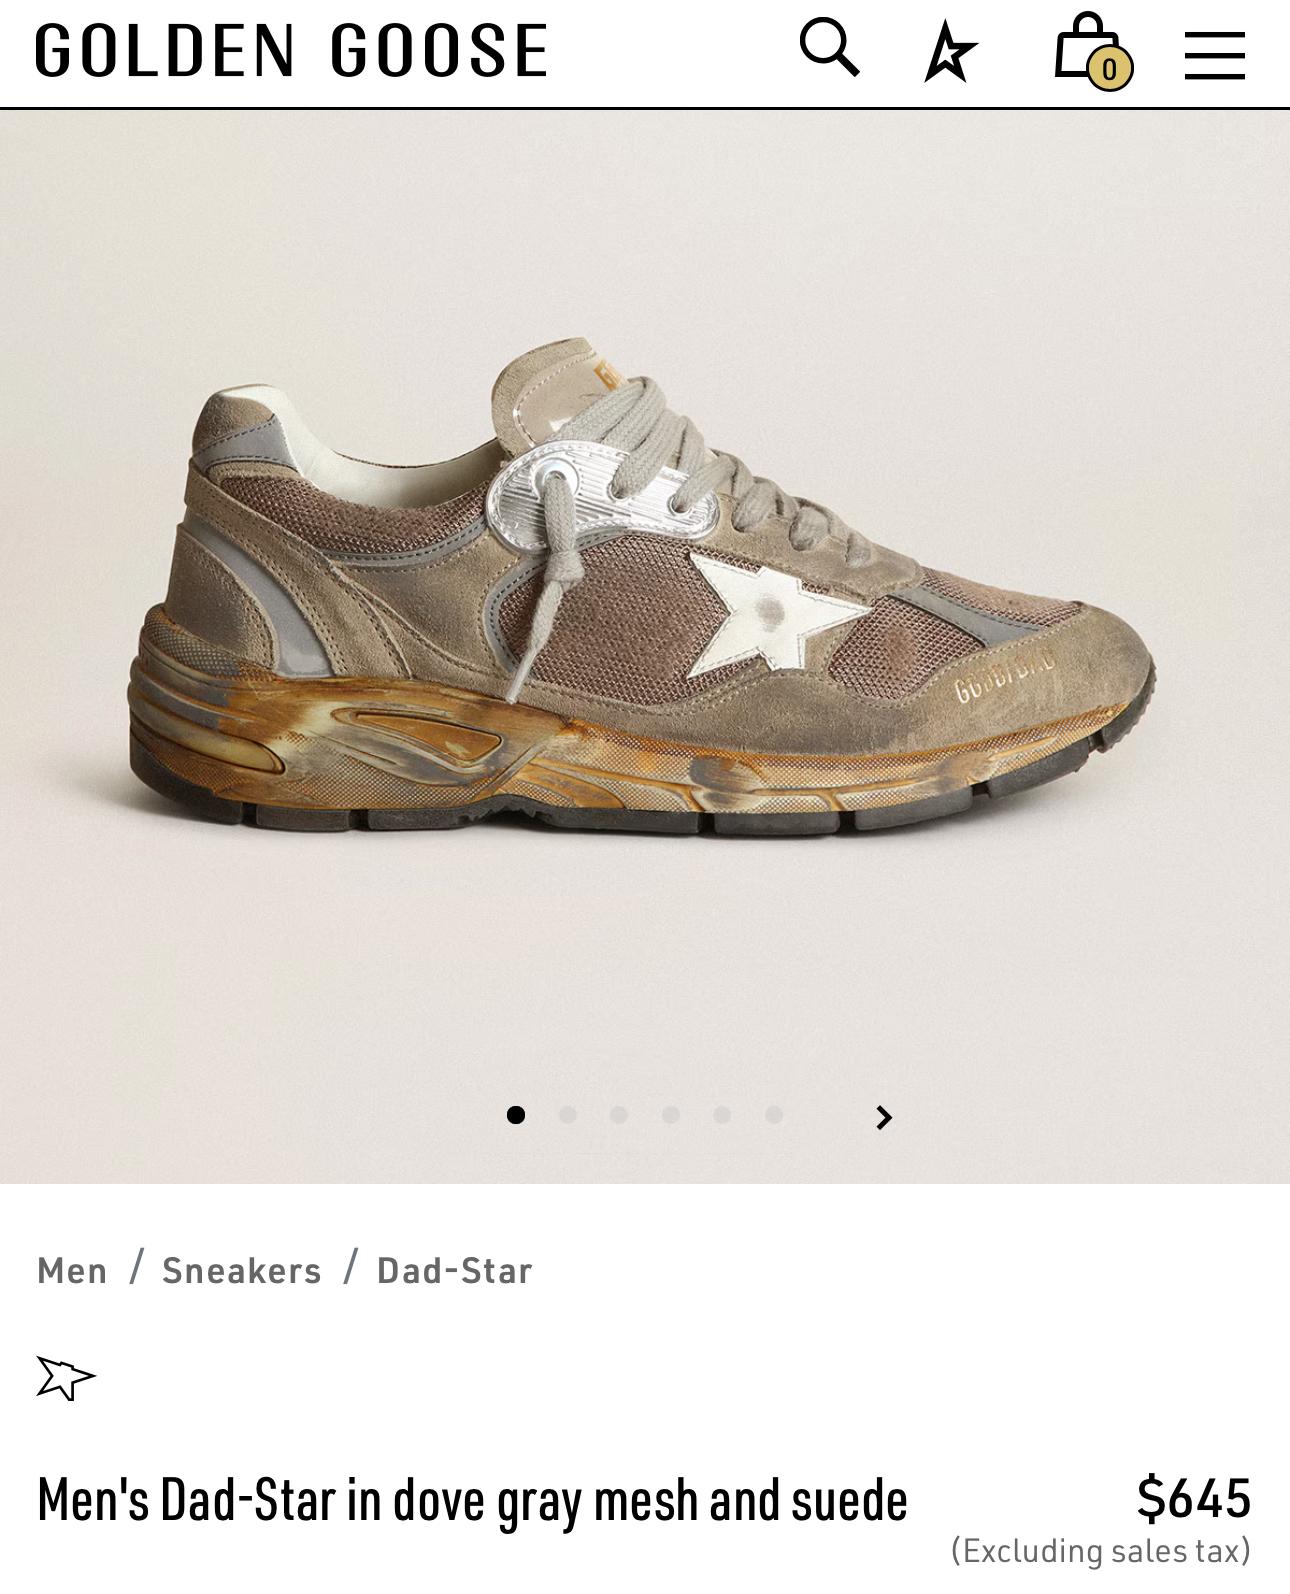Select the sixth carousel dot
Image resolution: width=1290 pixels, height=1594 pixels.
pyautogui.click(x=774, y=1115)
